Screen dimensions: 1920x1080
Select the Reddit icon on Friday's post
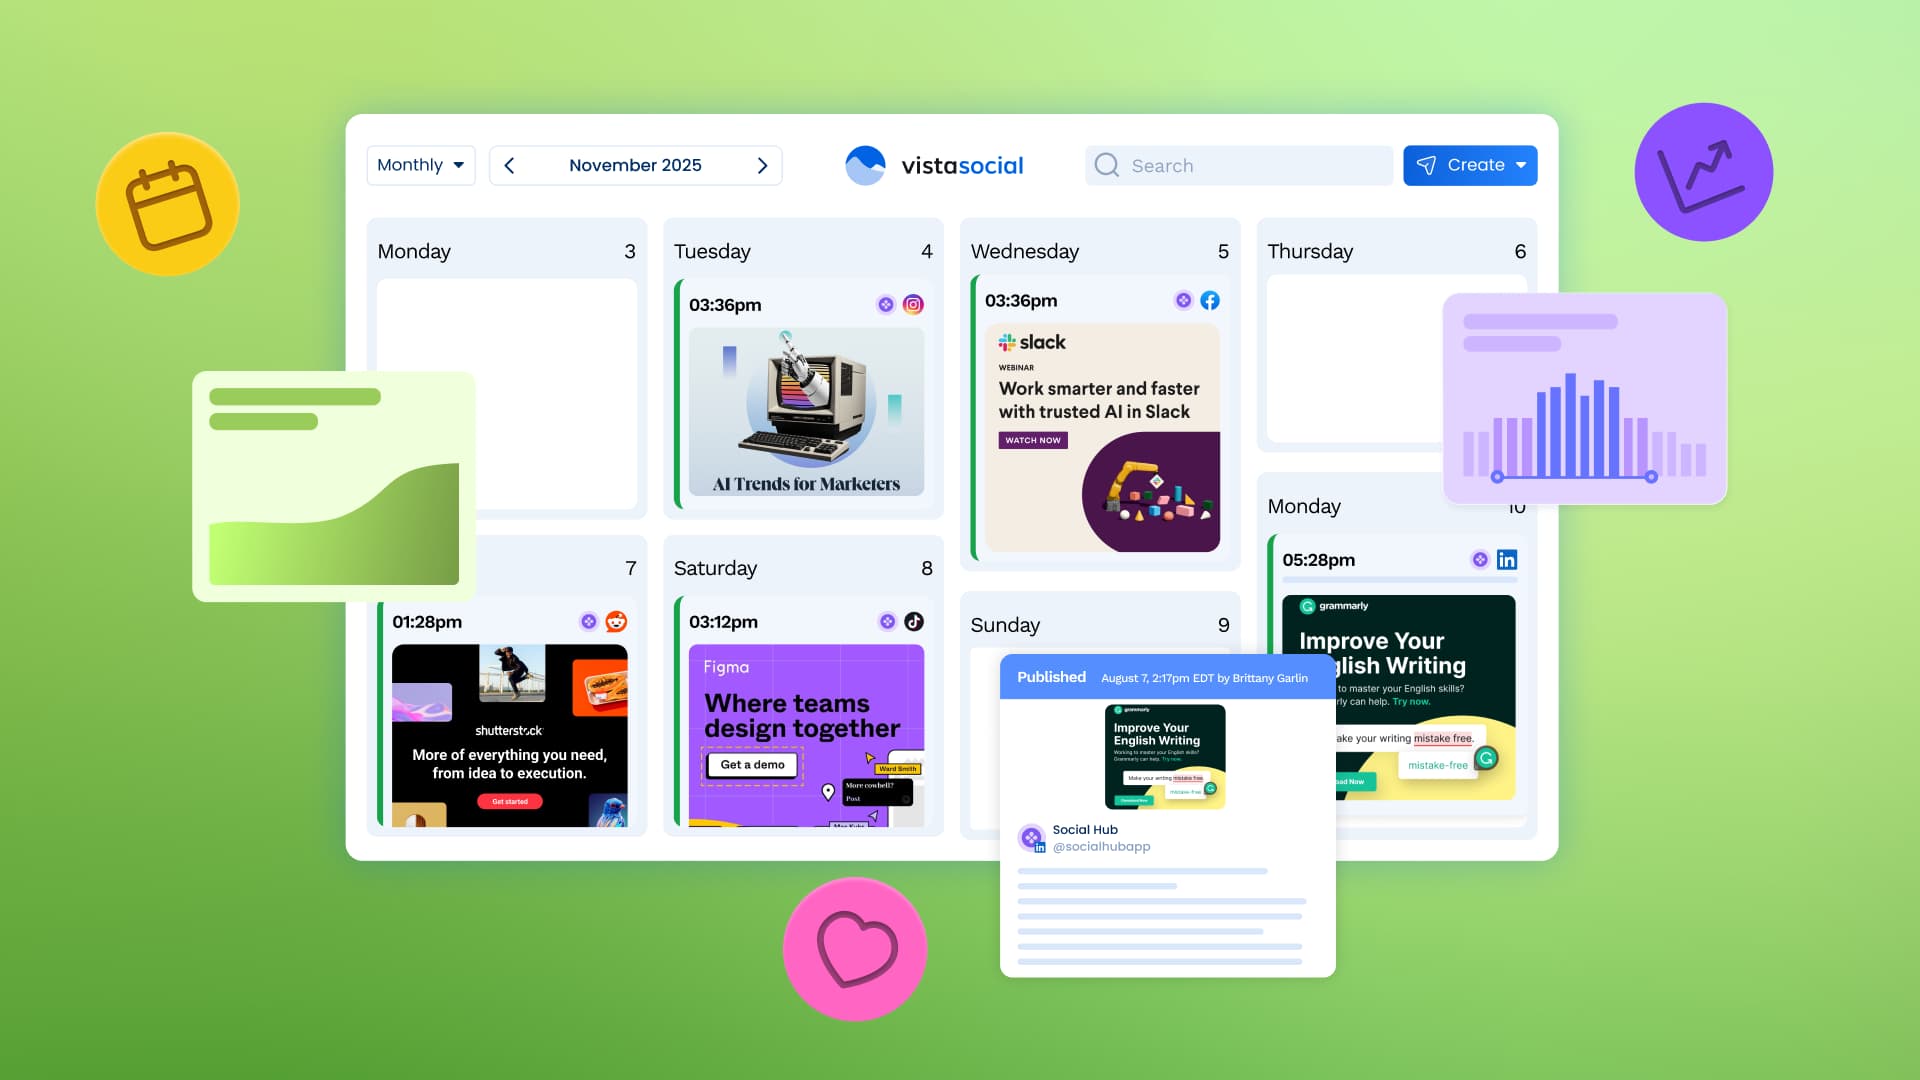(x=616, y=621)
